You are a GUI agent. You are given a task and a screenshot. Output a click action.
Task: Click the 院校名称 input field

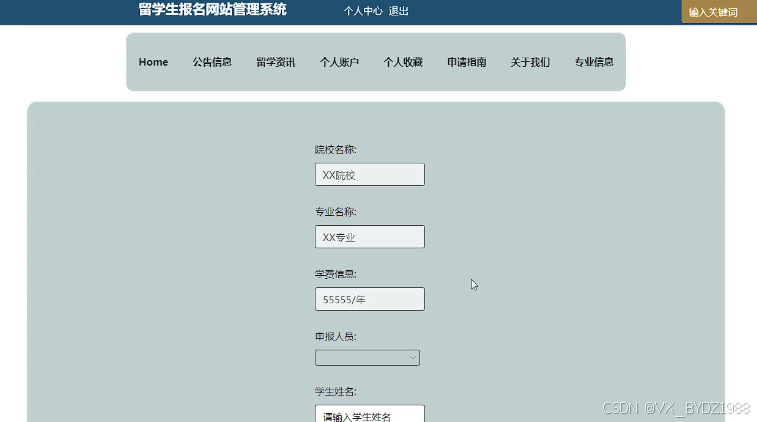coord(370,174)
